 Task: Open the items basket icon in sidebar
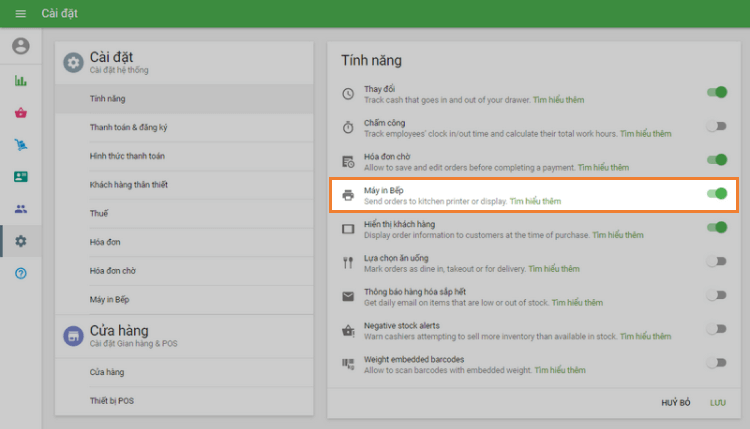point(21,113)
